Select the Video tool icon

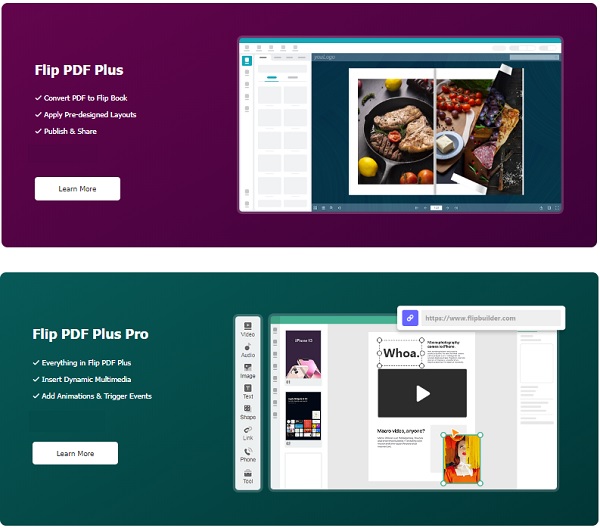[x=248, y=326]
